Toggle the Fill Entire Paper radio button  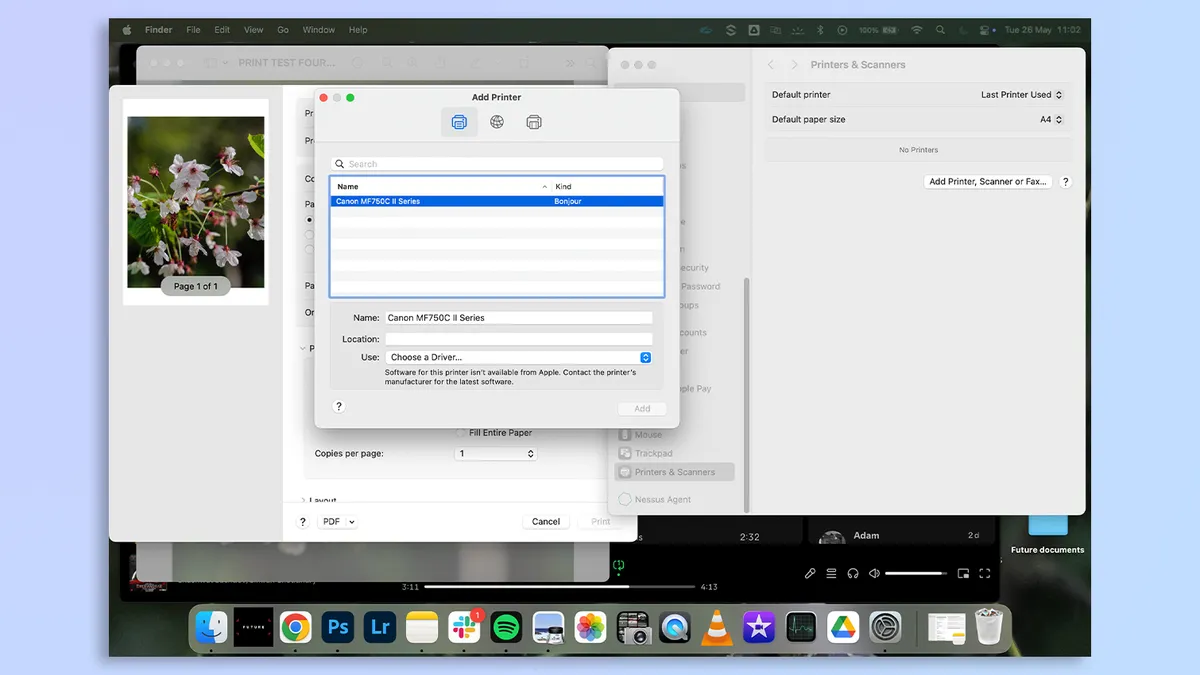click(461, 433)
